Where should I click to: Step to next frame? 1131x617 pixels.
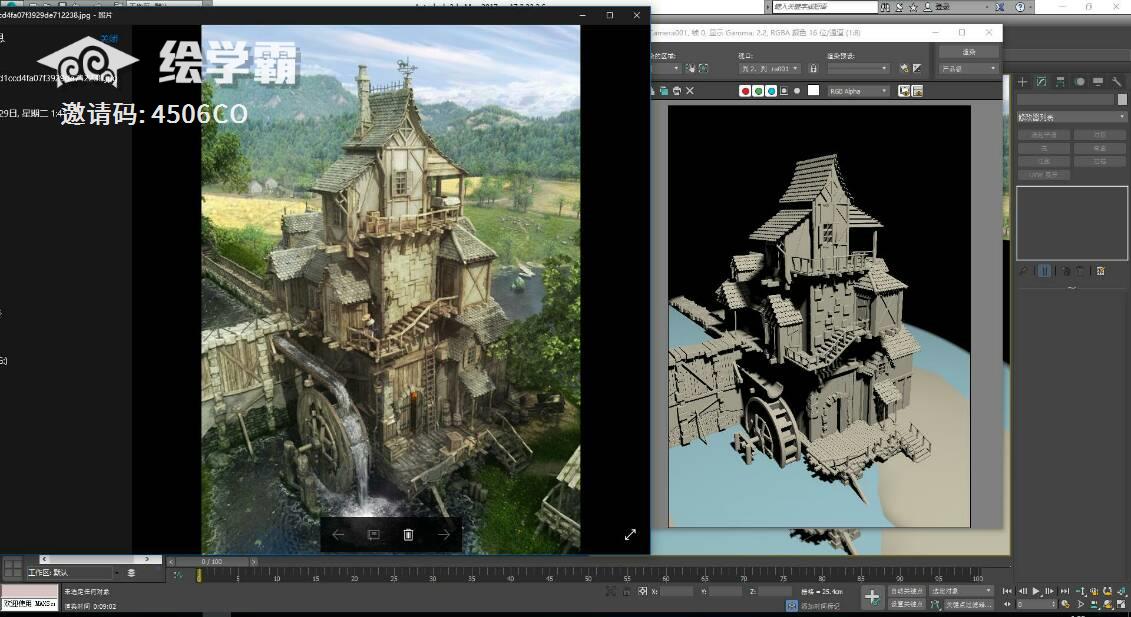[1050, 591]
